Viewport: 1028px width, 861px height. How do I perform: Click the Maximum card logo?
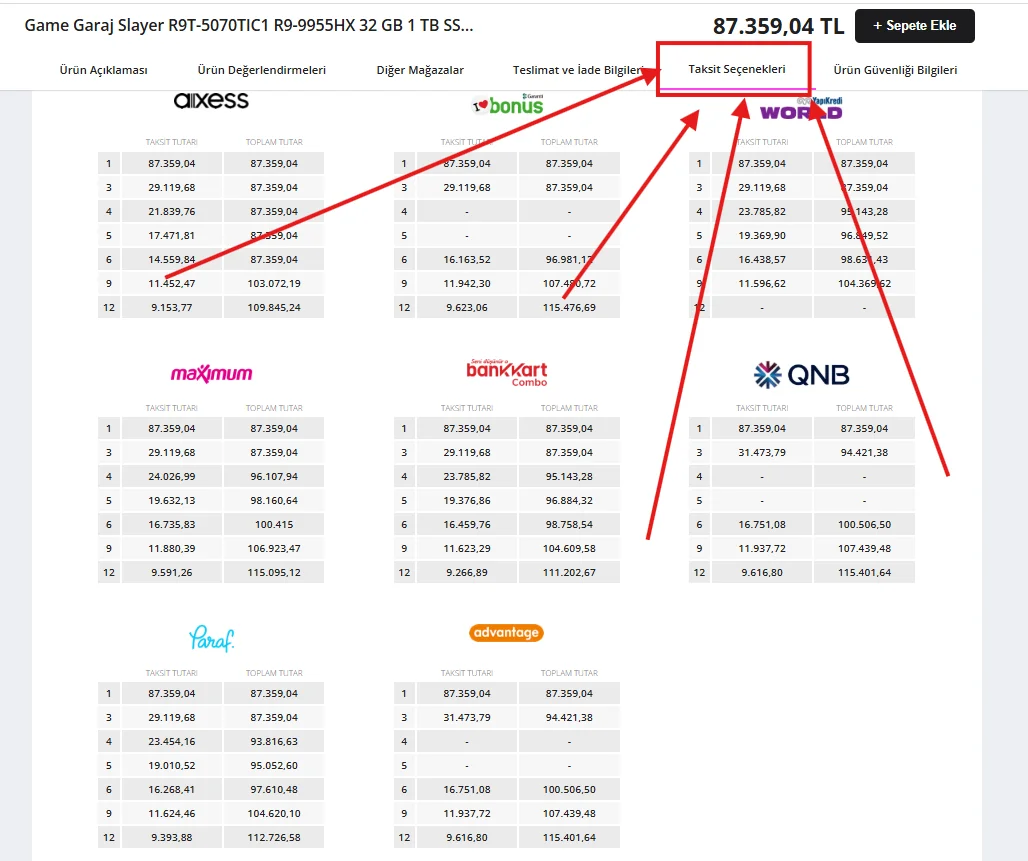(x=211, y=374)
